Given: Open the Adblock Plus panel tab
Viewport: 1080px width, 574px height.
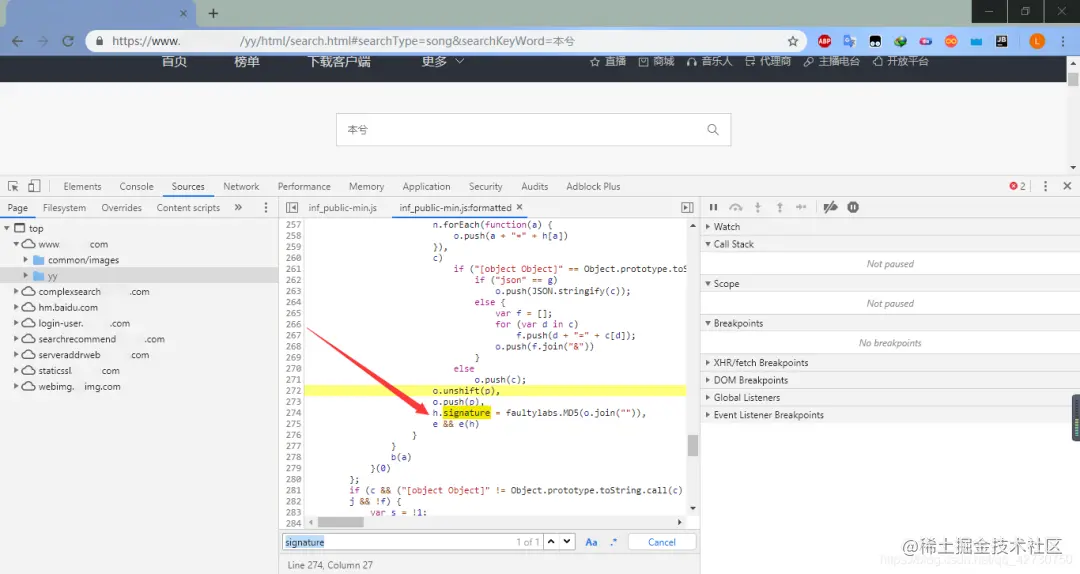Looking at the screenshot, I should click(593, 186).
